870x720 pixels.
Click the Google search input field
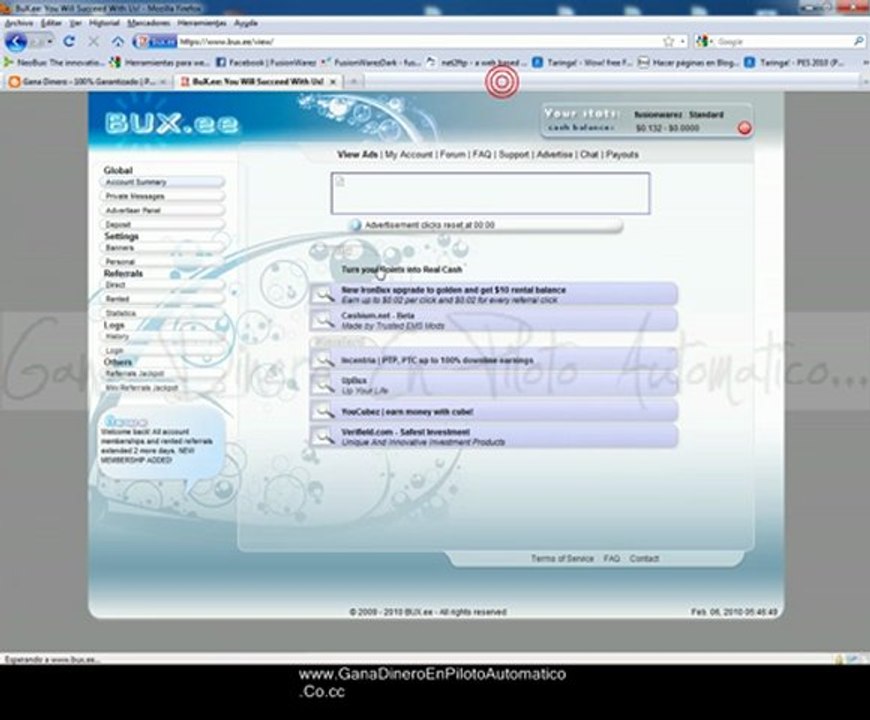(x=783, y=42)
